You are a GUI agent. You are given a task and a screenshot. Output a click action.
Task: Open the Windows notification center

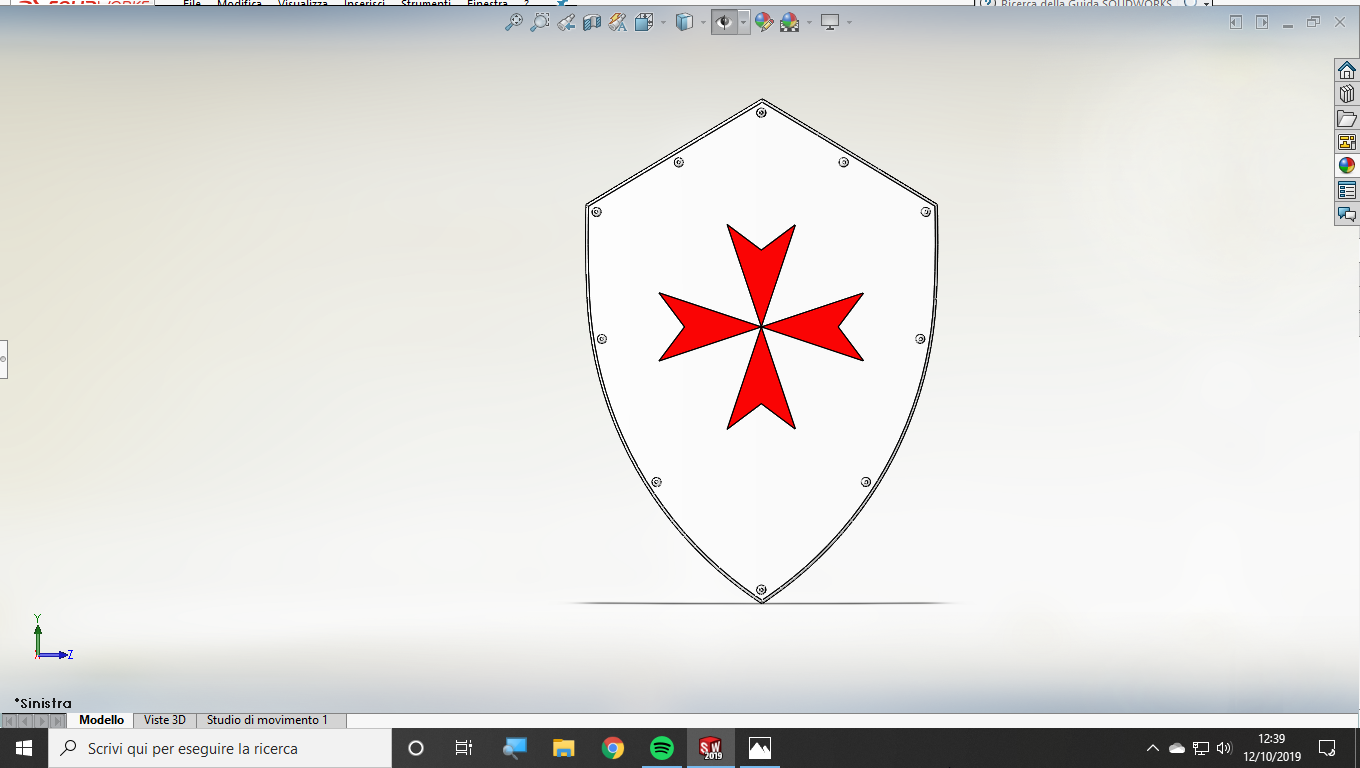[1327, 748]
